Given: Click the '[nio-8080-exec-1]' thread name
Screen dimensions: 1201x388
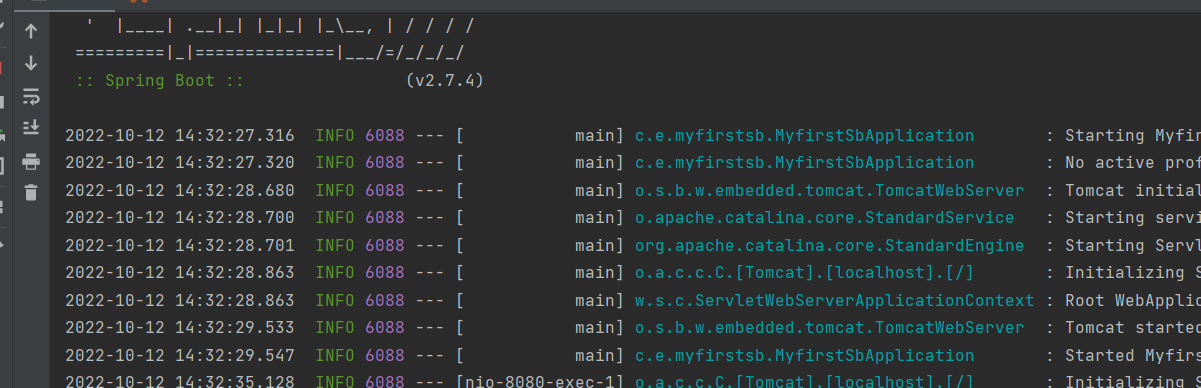Looking at the screenshot, I should point(540,382).
